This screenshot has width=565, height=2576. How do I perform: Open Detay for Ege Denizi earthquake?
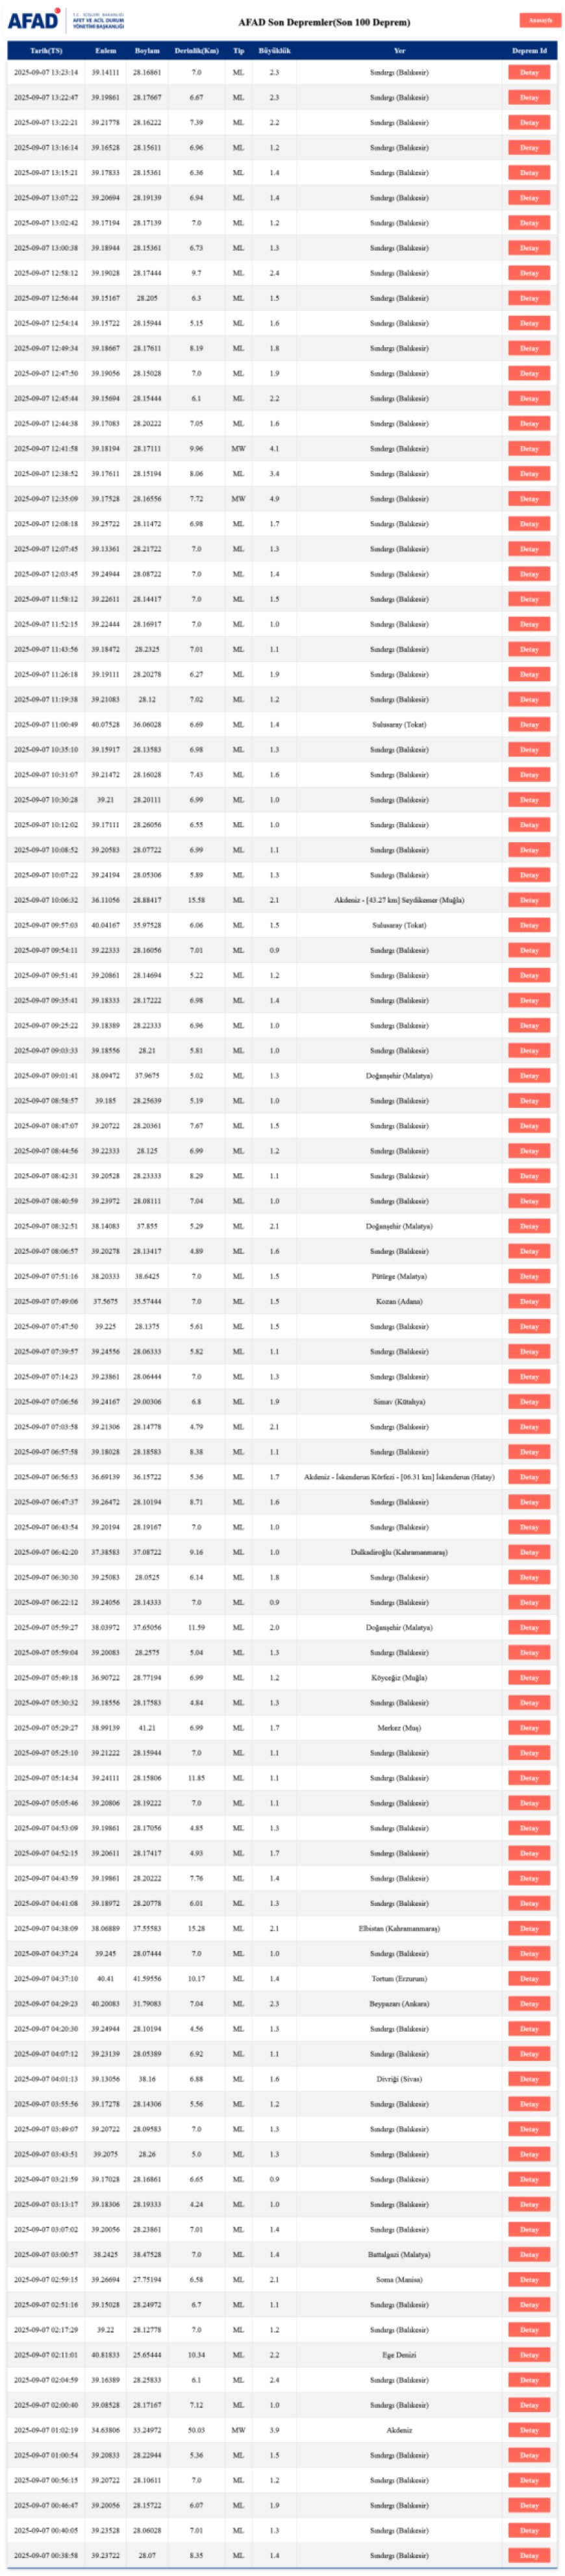pyautogui.click(x=529, y=2355)
